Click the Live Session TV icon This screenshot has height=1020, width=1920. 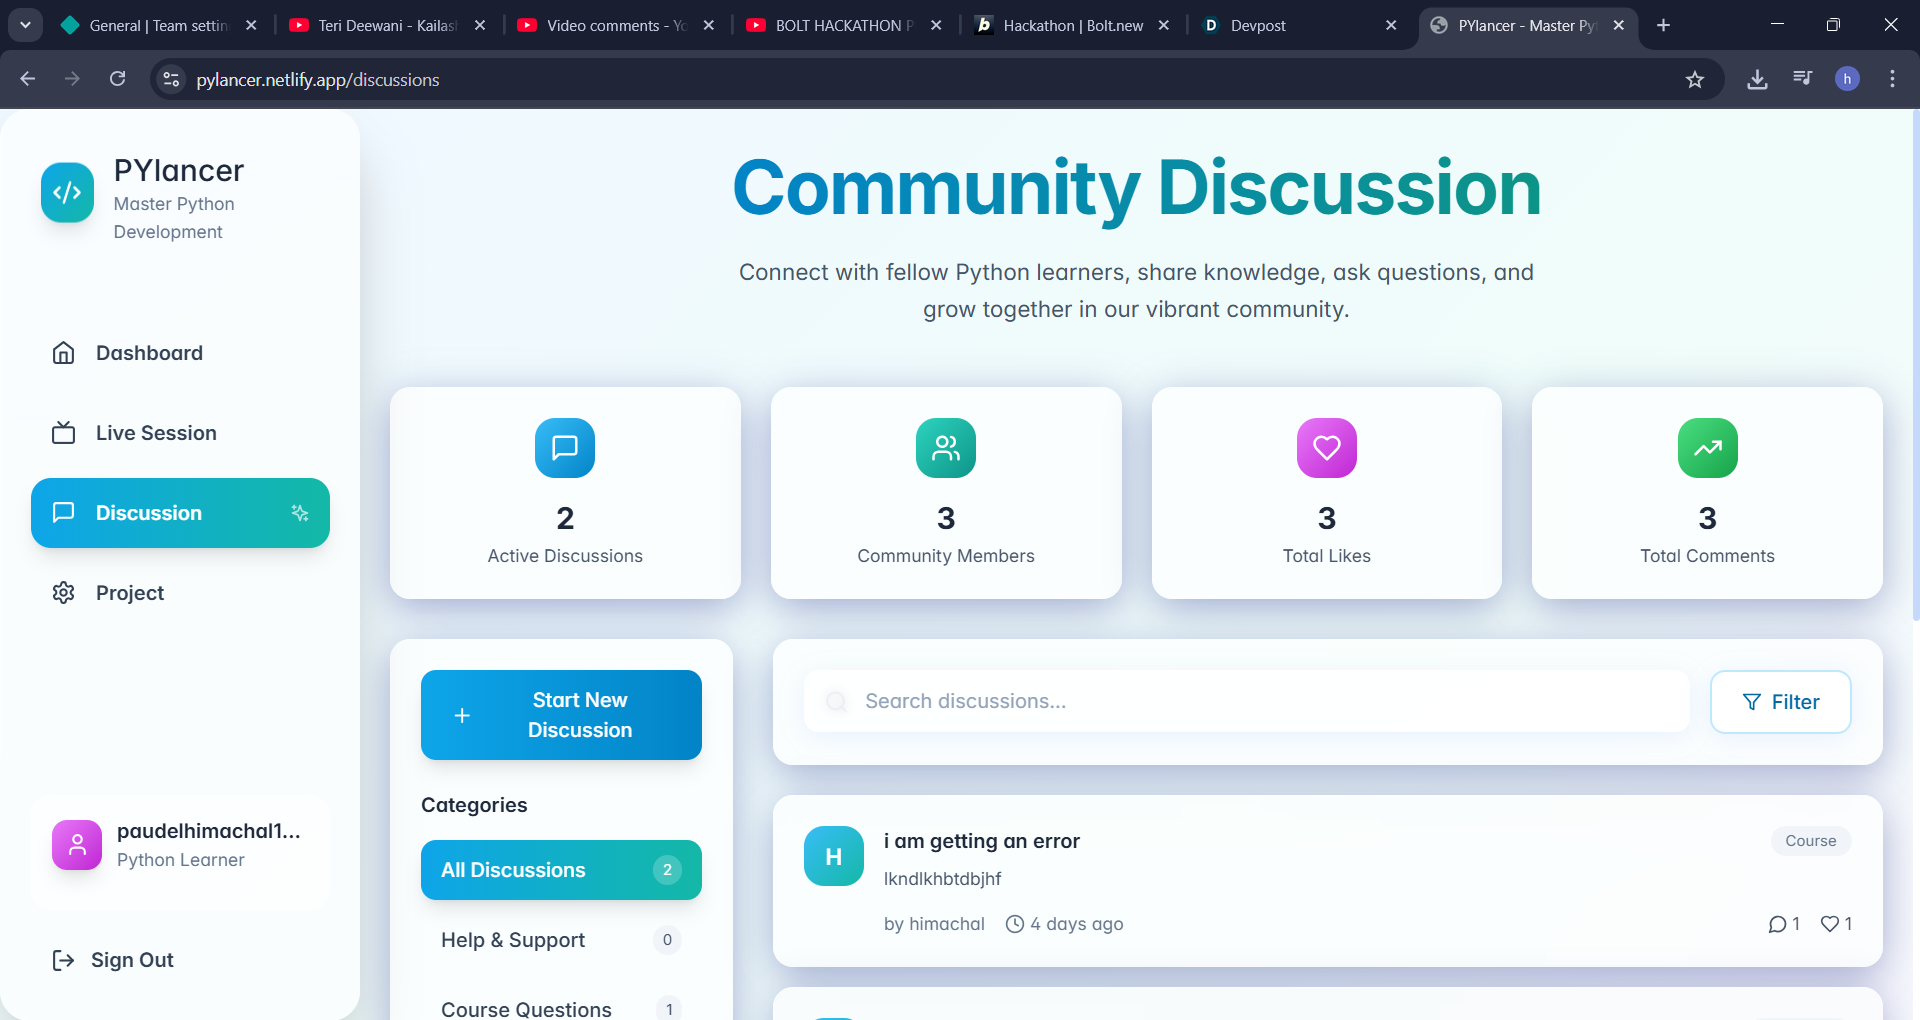(x=63, y=433)
